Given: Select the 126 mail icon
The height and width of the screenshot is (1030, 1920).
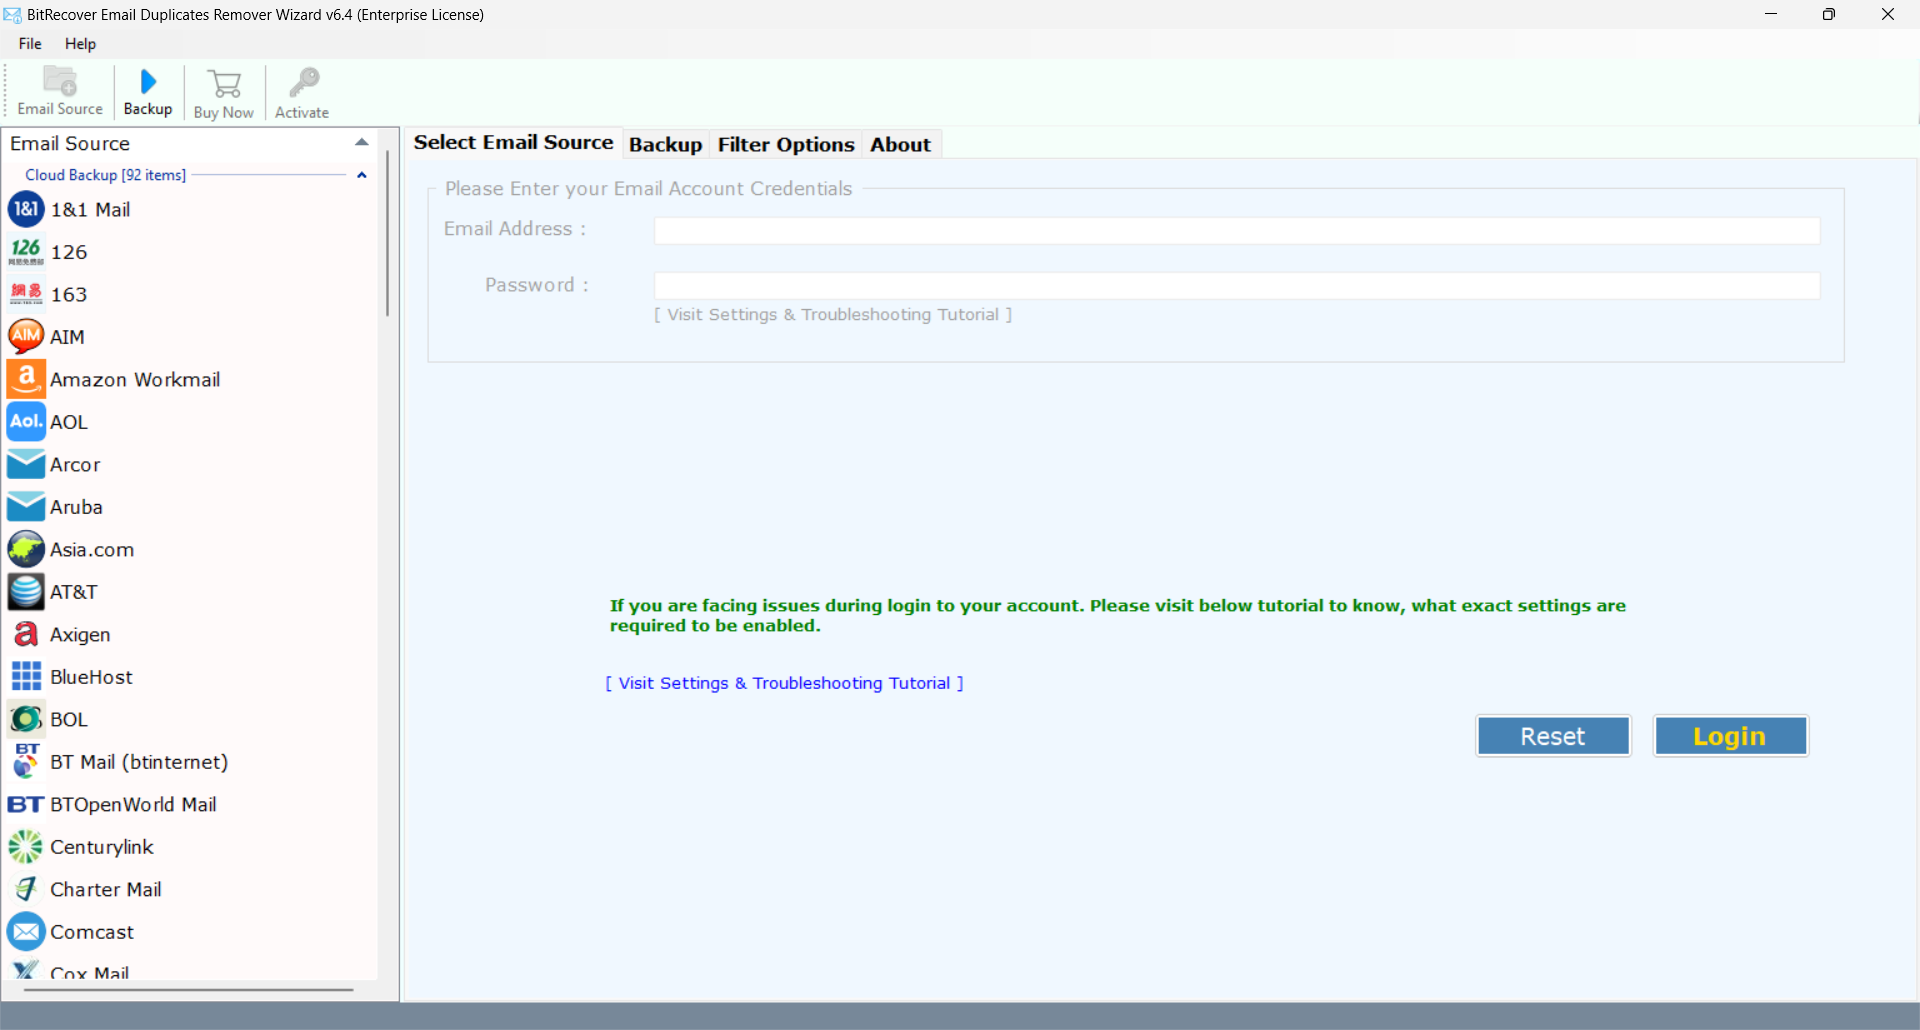Looking at the screenshot, I should (26, 252).
